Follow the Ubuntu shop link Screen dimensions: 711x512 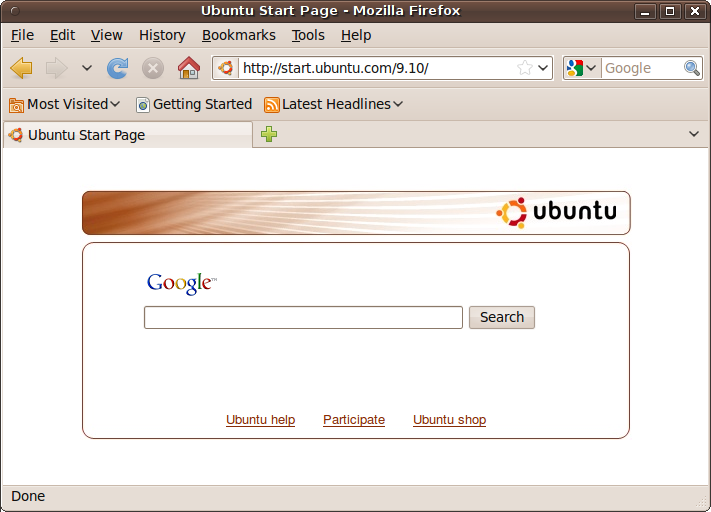(x=449, y=420)
